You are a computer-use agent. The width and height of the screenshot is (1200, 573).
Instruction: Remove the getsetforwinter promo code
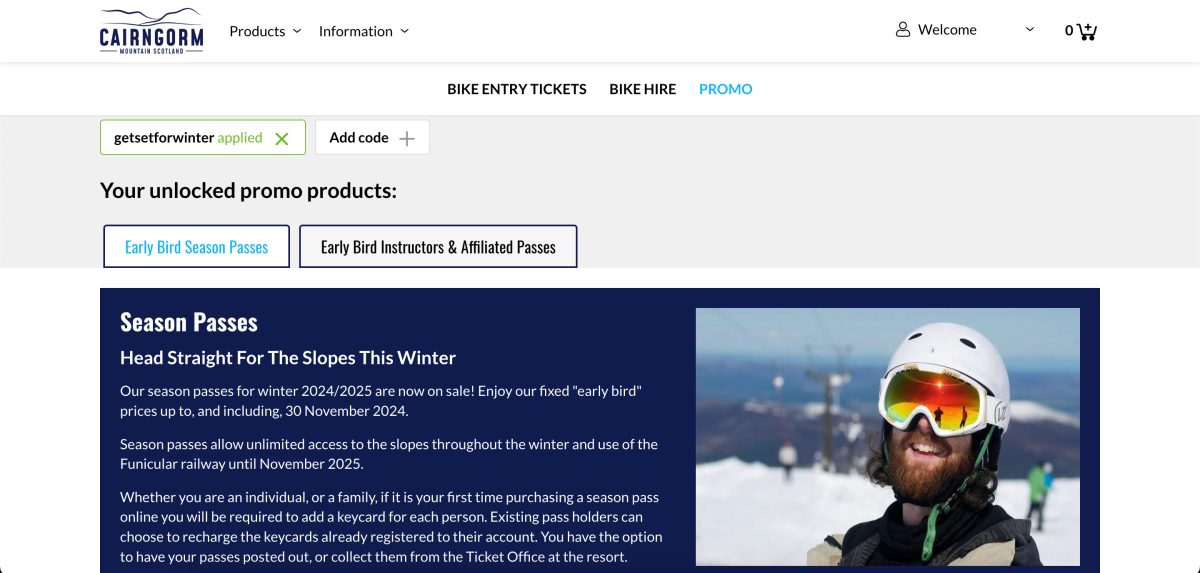(x=282, y=139)
